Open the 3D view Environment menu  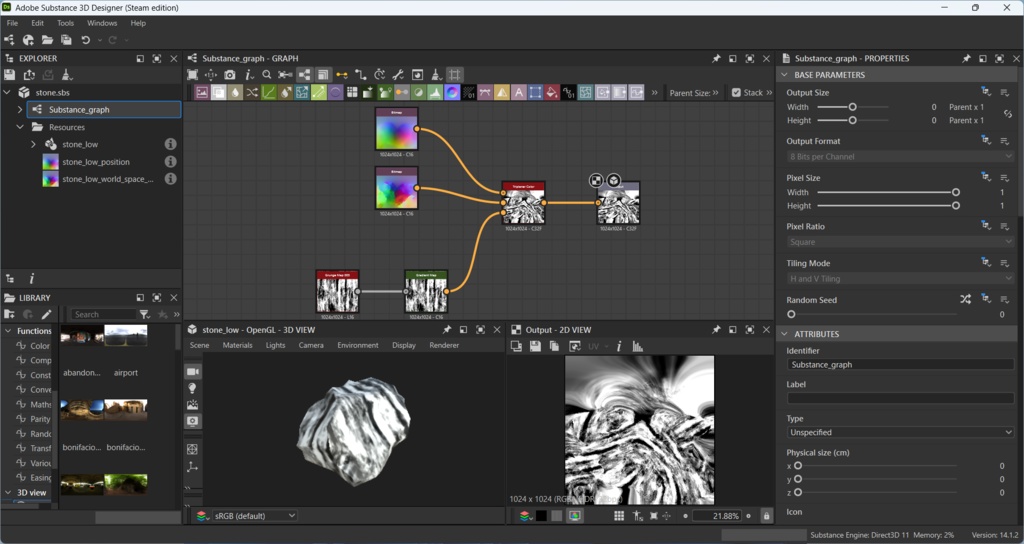point(357,345)
